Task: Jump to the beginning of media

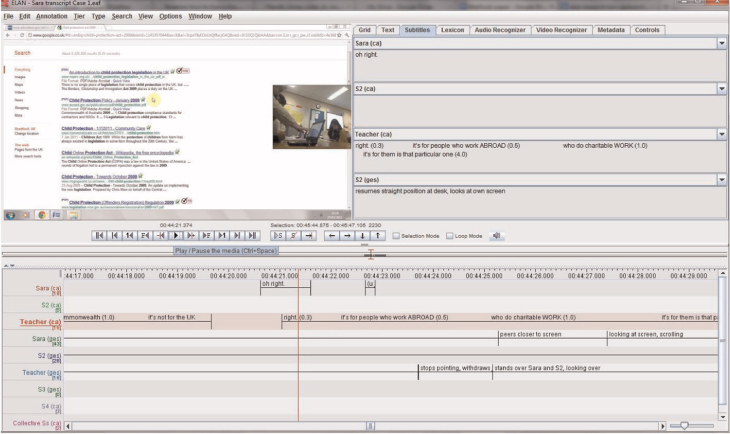Action: click(99, 235)
